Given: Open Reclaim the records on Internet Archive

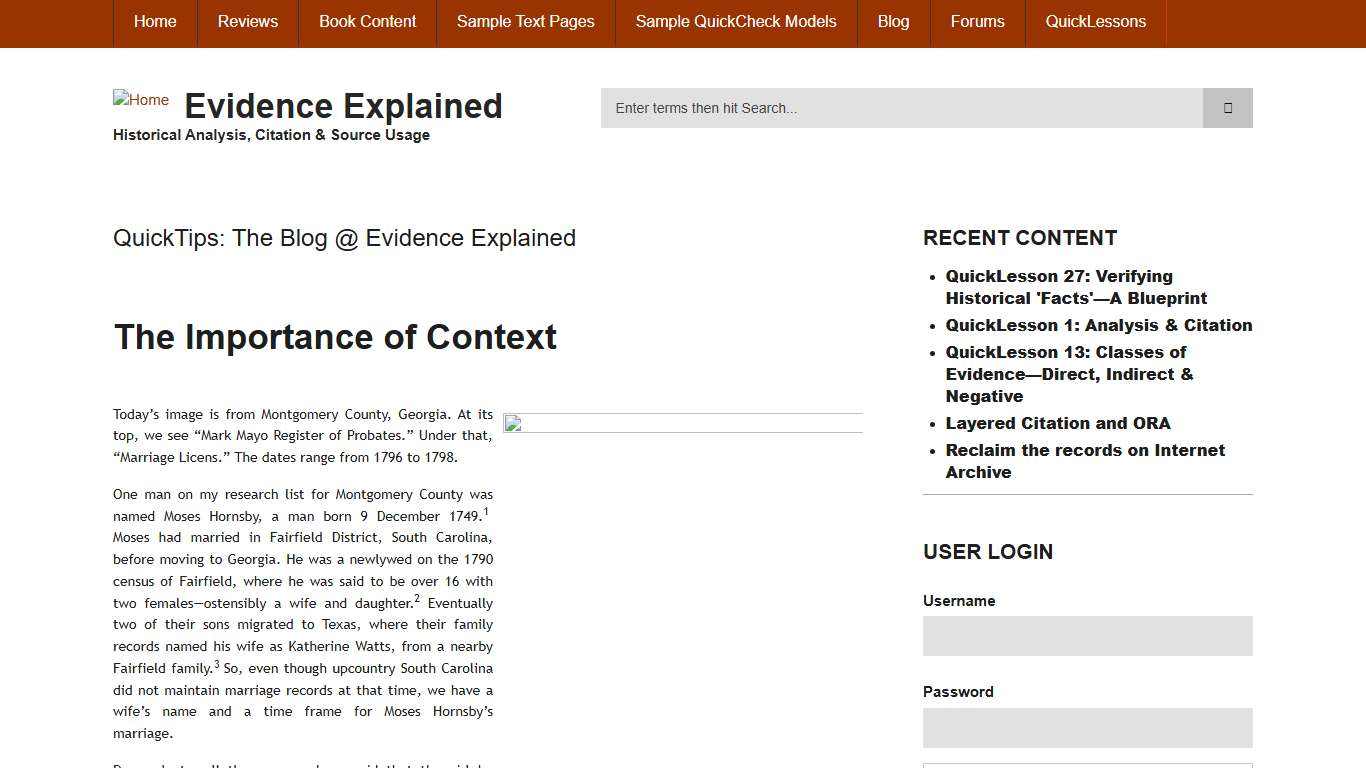Looking at the screenshot, I should (1085, 461).
